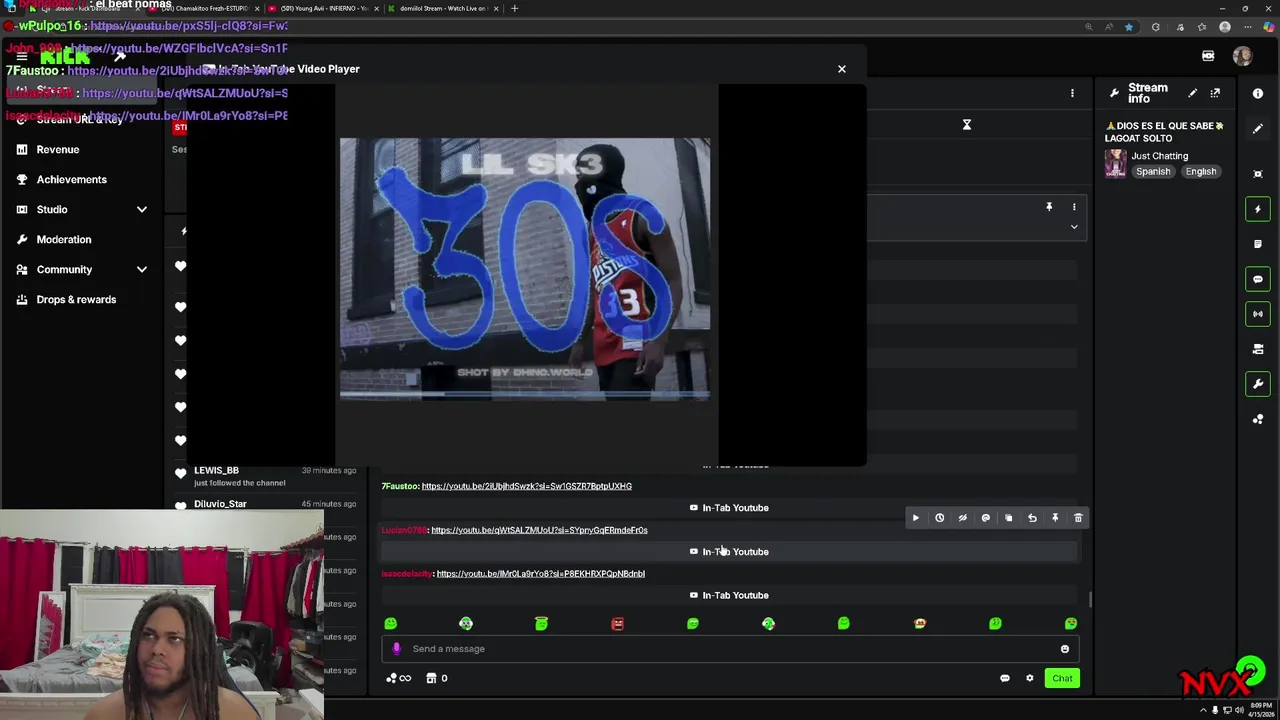Click the camera clips icon in right rail
Screen dimensions: 1280x720
click(1258, 349)
